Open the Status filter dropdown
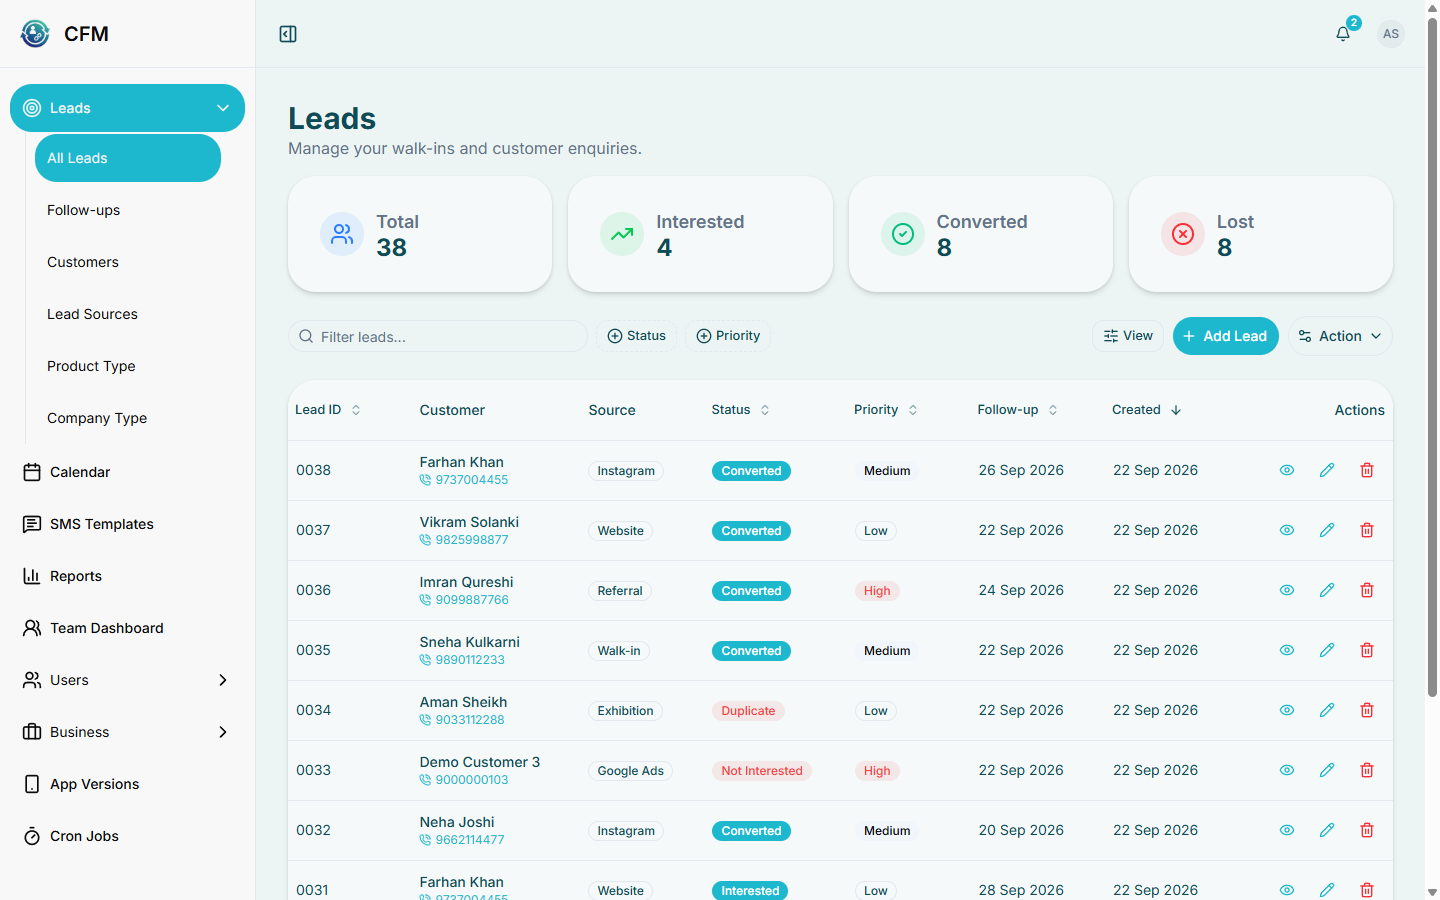The image size is (1440, 900). tap(636, 336)
